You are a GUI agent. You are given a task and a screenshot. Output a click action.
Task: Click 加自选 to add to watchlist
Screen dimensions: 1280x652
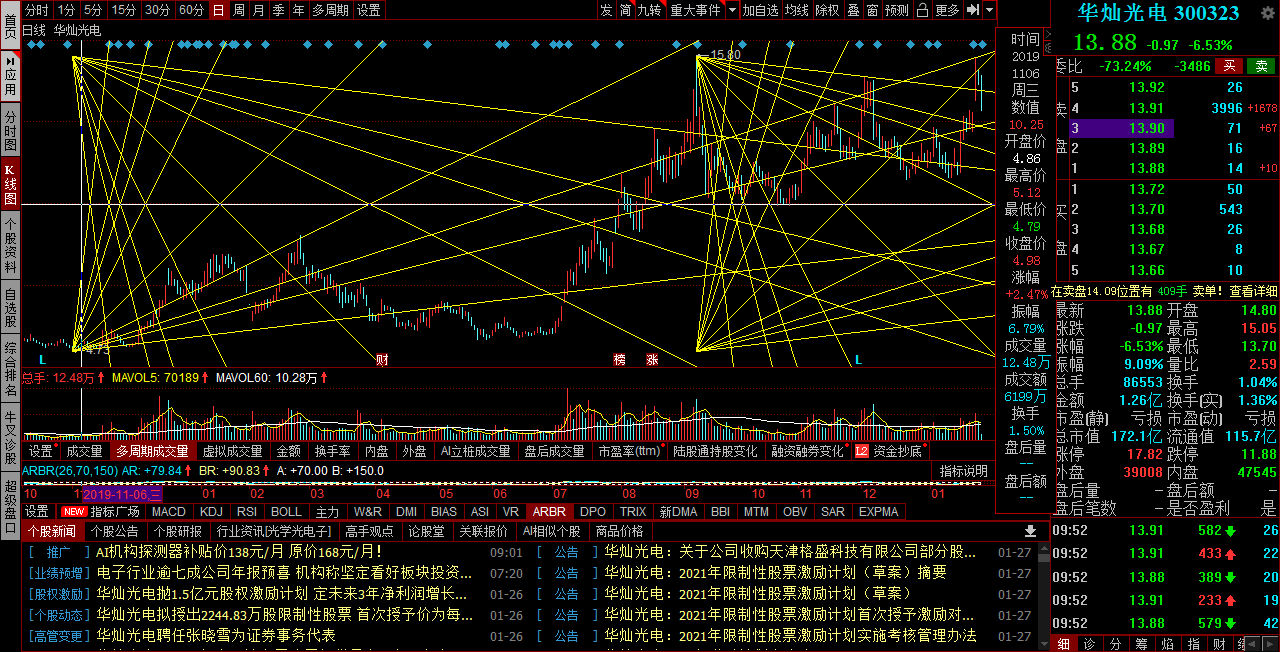coord(760,10)
